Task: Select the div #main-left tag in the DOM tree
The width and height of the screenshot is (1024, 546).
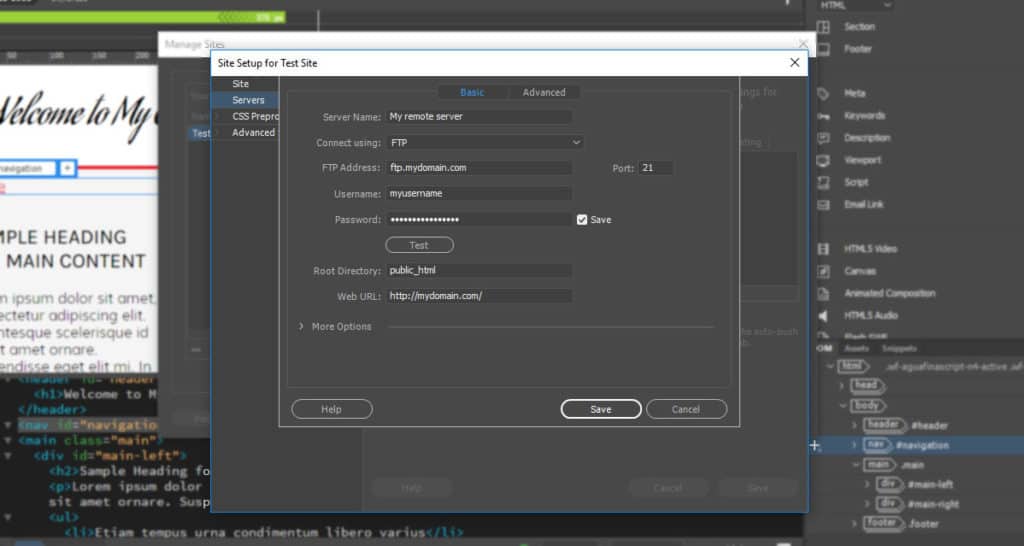Action: pyautogui.click(x=889, y=485)
